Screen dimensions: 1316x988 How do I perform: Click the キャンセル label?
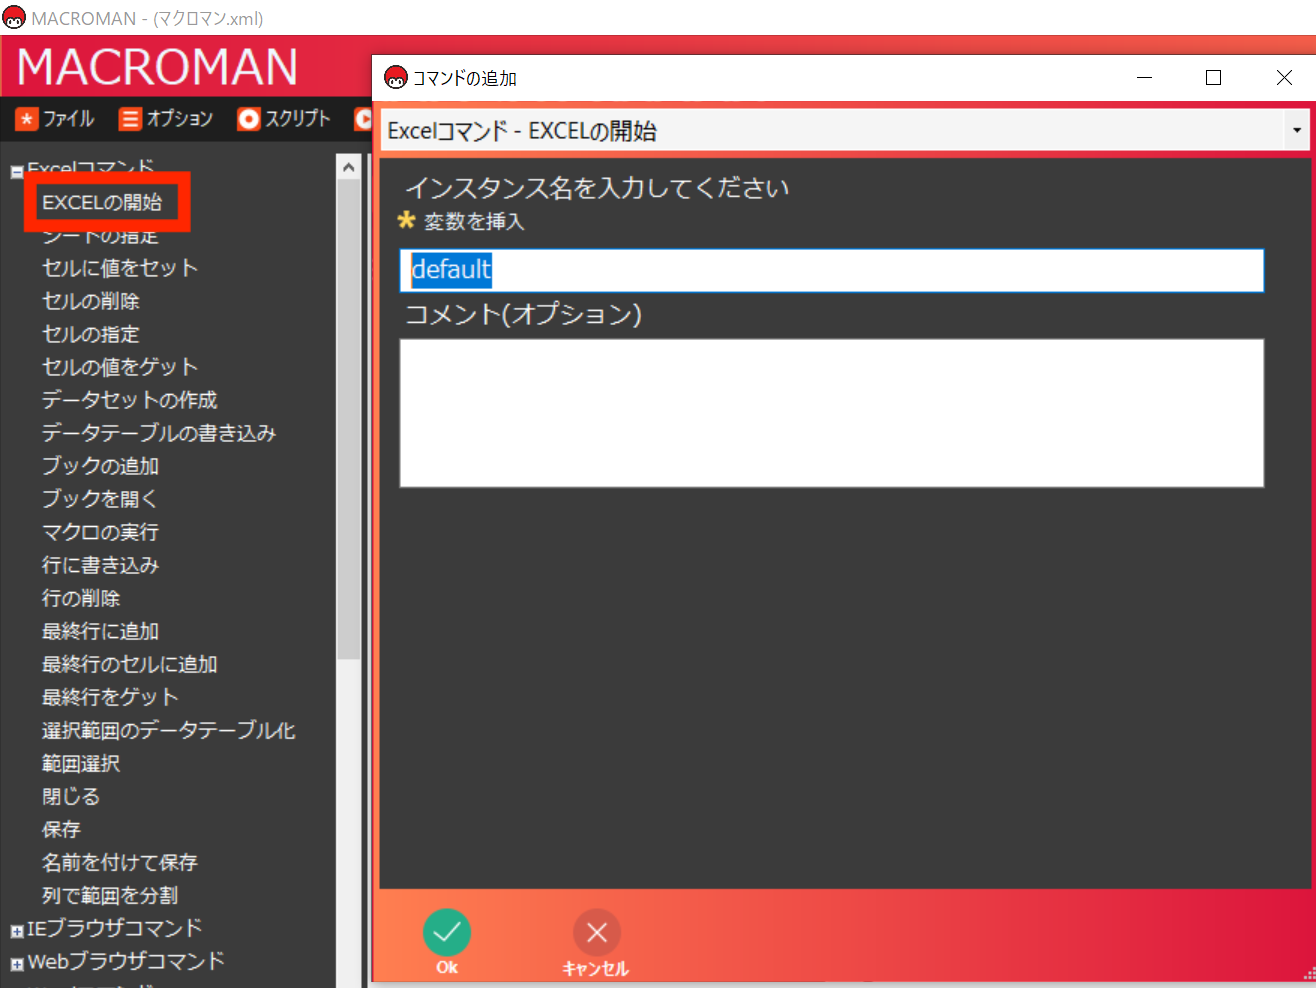596,968
